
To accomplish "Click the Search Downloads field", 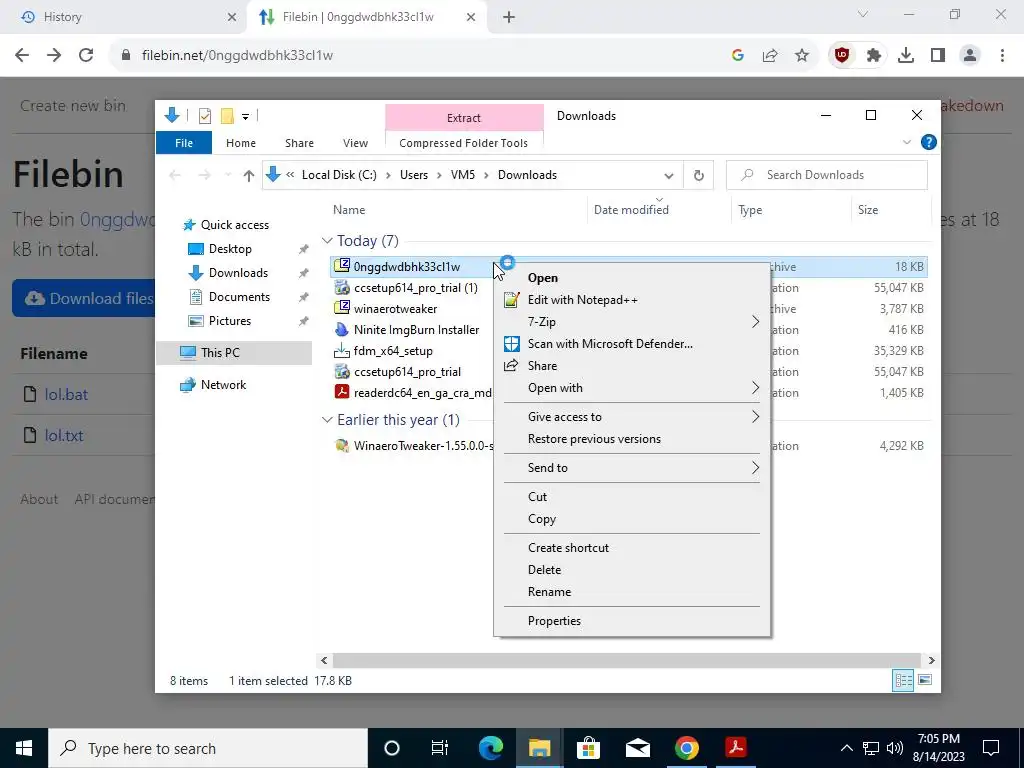I will (827, 175).
